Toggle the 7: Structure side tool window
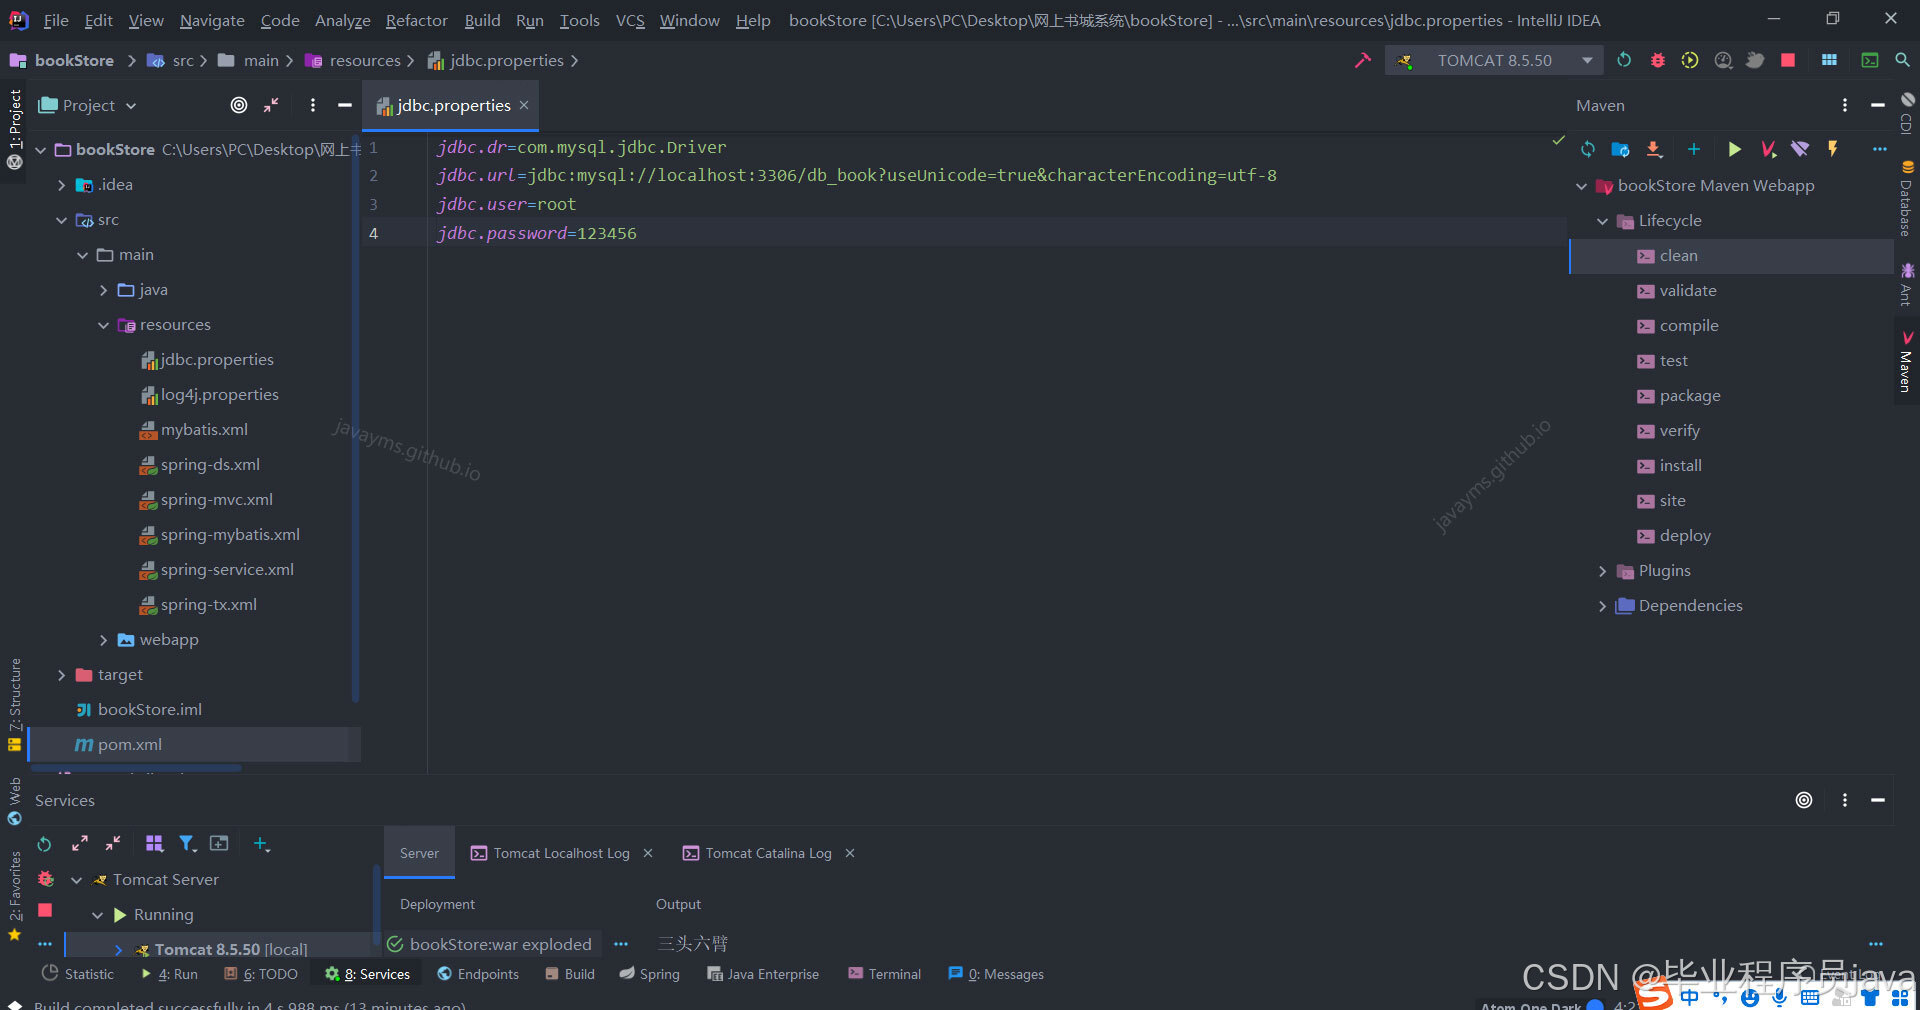 click(x=15, y=704)
